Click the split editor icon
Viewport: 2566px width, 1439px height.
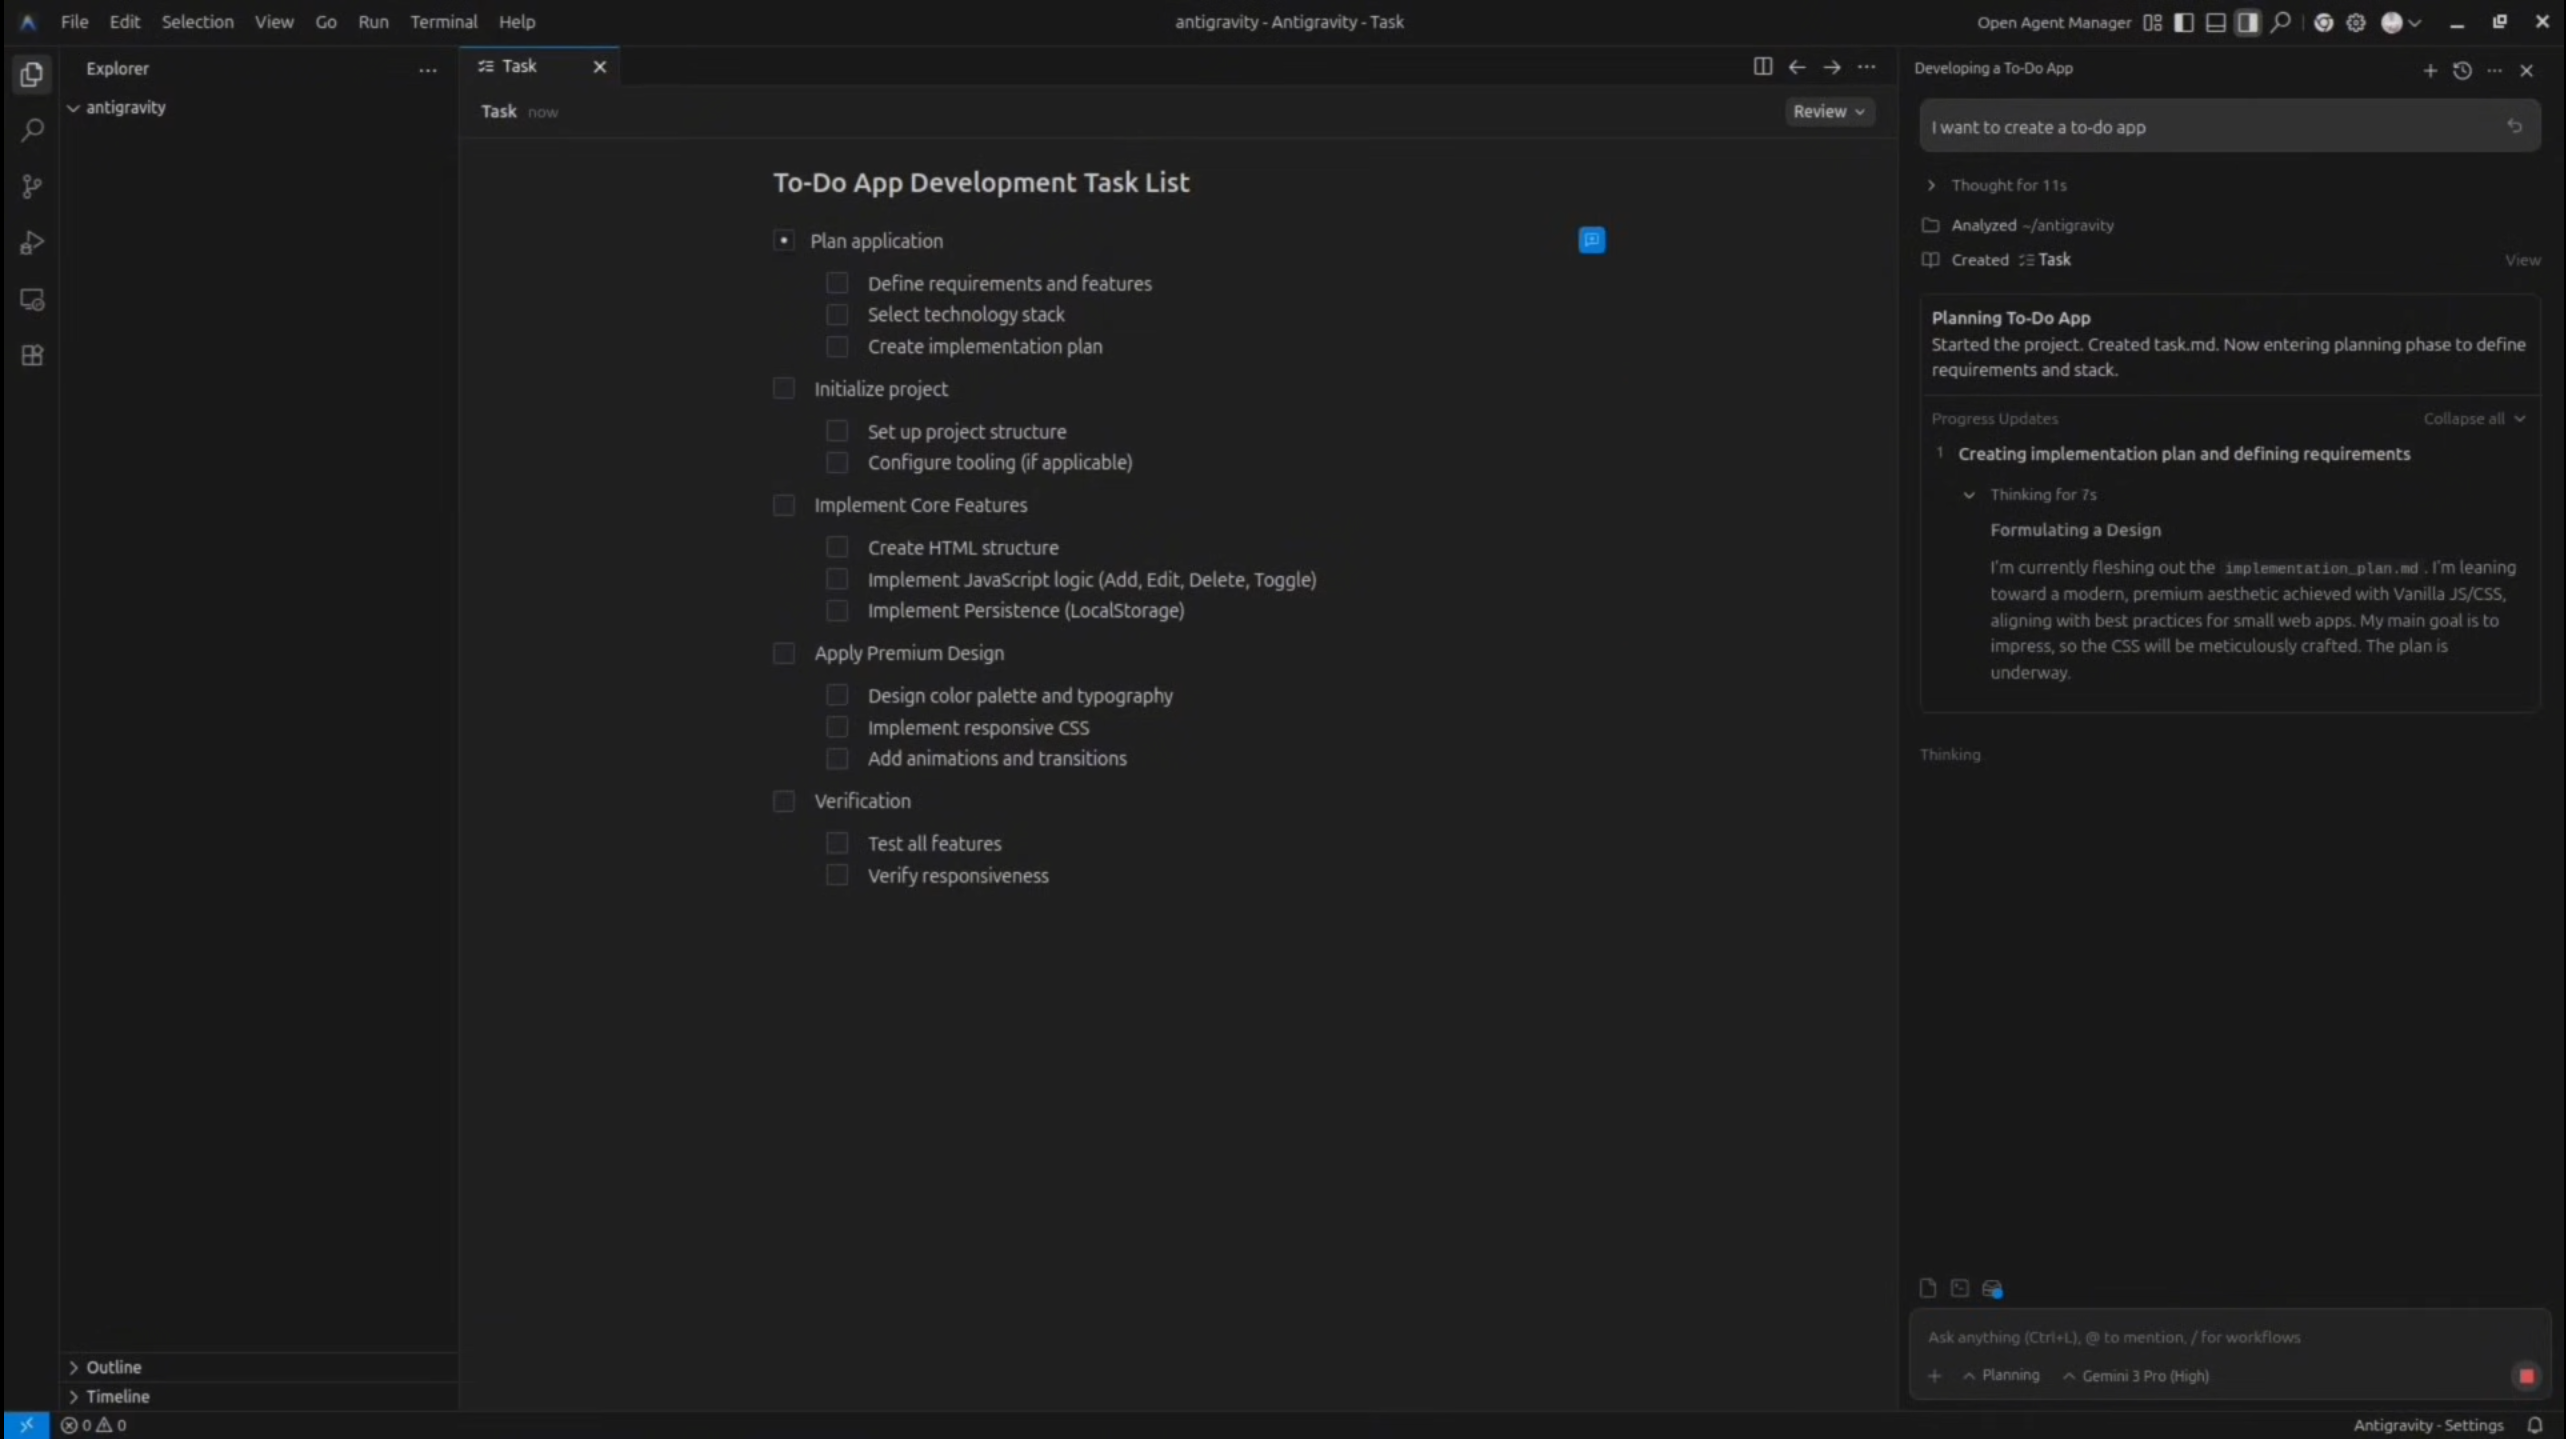(x=1762, y=67)
